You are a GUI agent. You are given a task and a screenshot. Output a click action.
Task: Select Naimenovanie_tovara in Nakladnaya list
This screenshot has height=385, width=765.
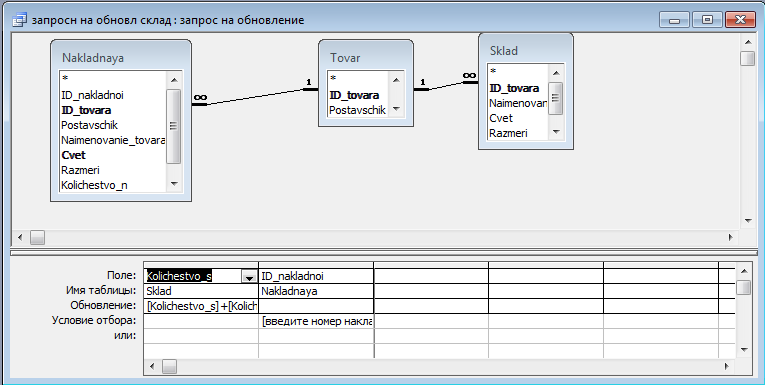point(113,141)
